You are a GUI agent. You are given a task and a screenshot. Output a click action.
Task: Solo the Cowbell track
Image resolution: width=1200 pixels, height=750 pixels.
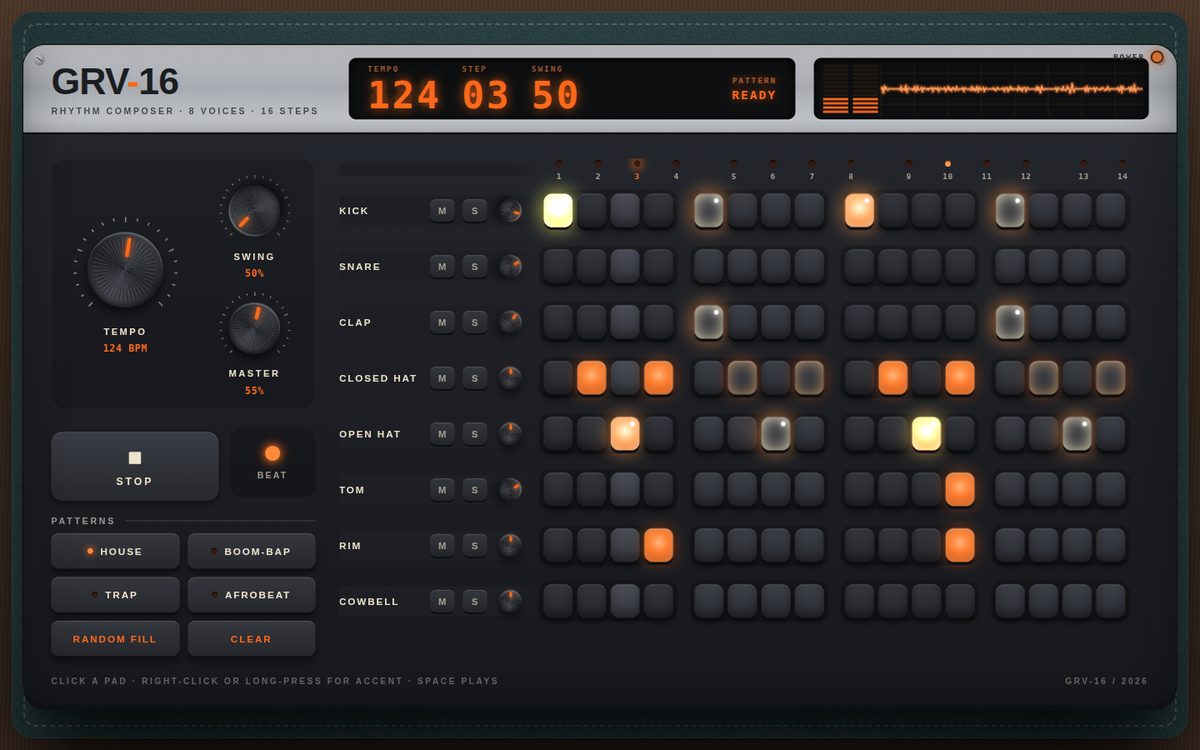(475, 601)
